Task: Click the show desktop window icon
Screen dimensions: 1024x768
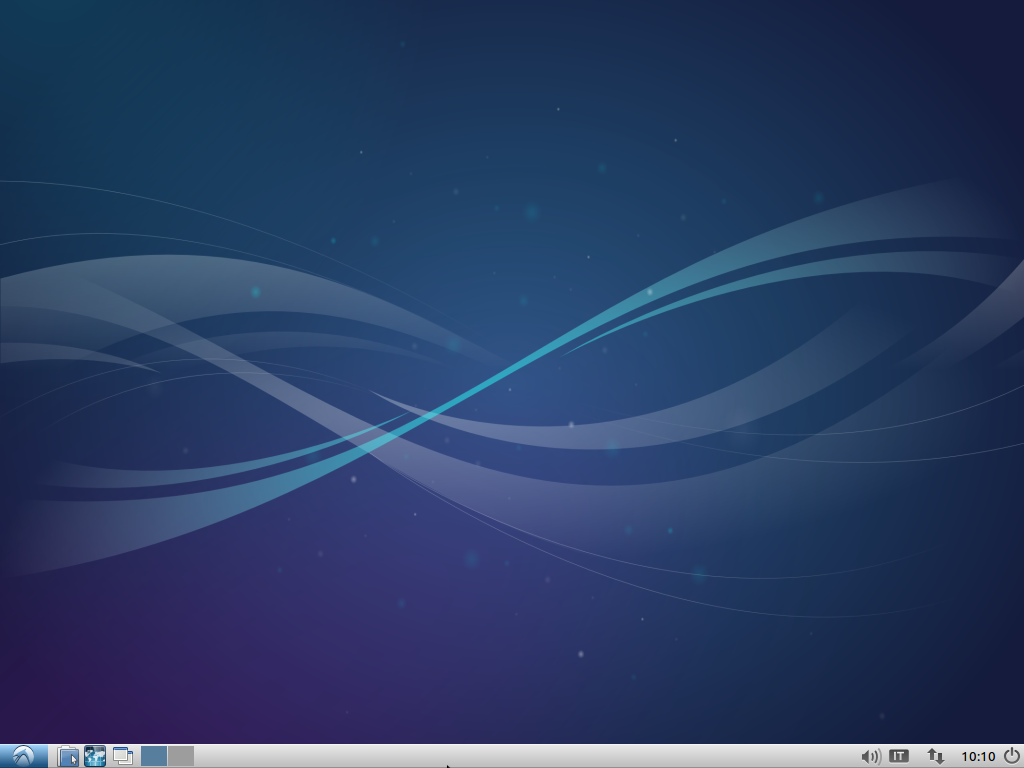Action: (122, 756)
